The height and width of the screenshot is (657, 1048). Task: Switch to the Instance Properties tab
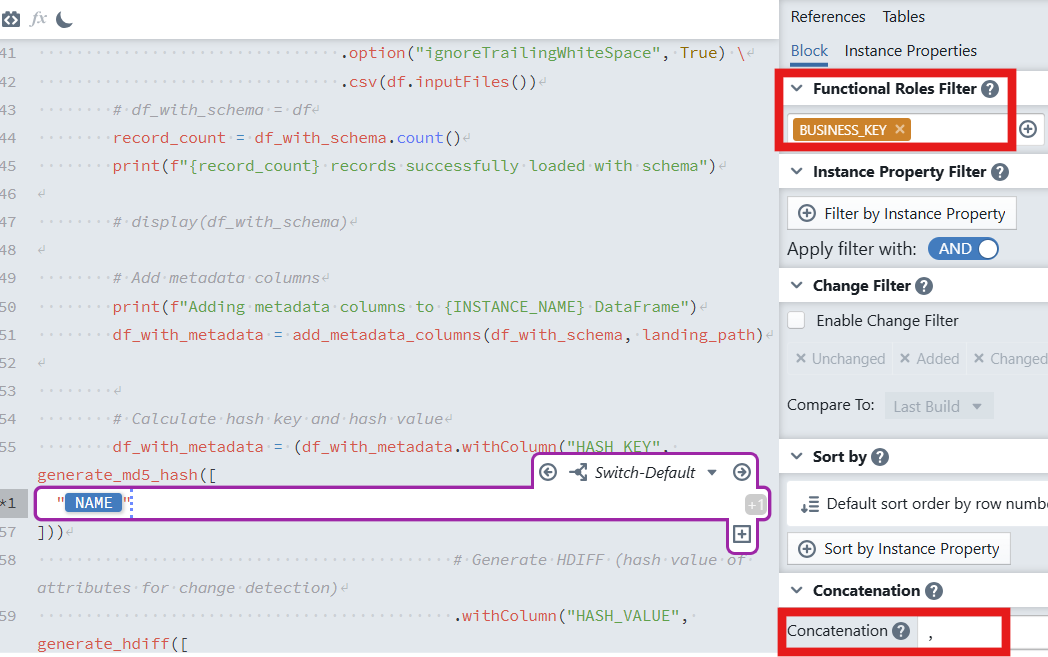pos(910,51)
